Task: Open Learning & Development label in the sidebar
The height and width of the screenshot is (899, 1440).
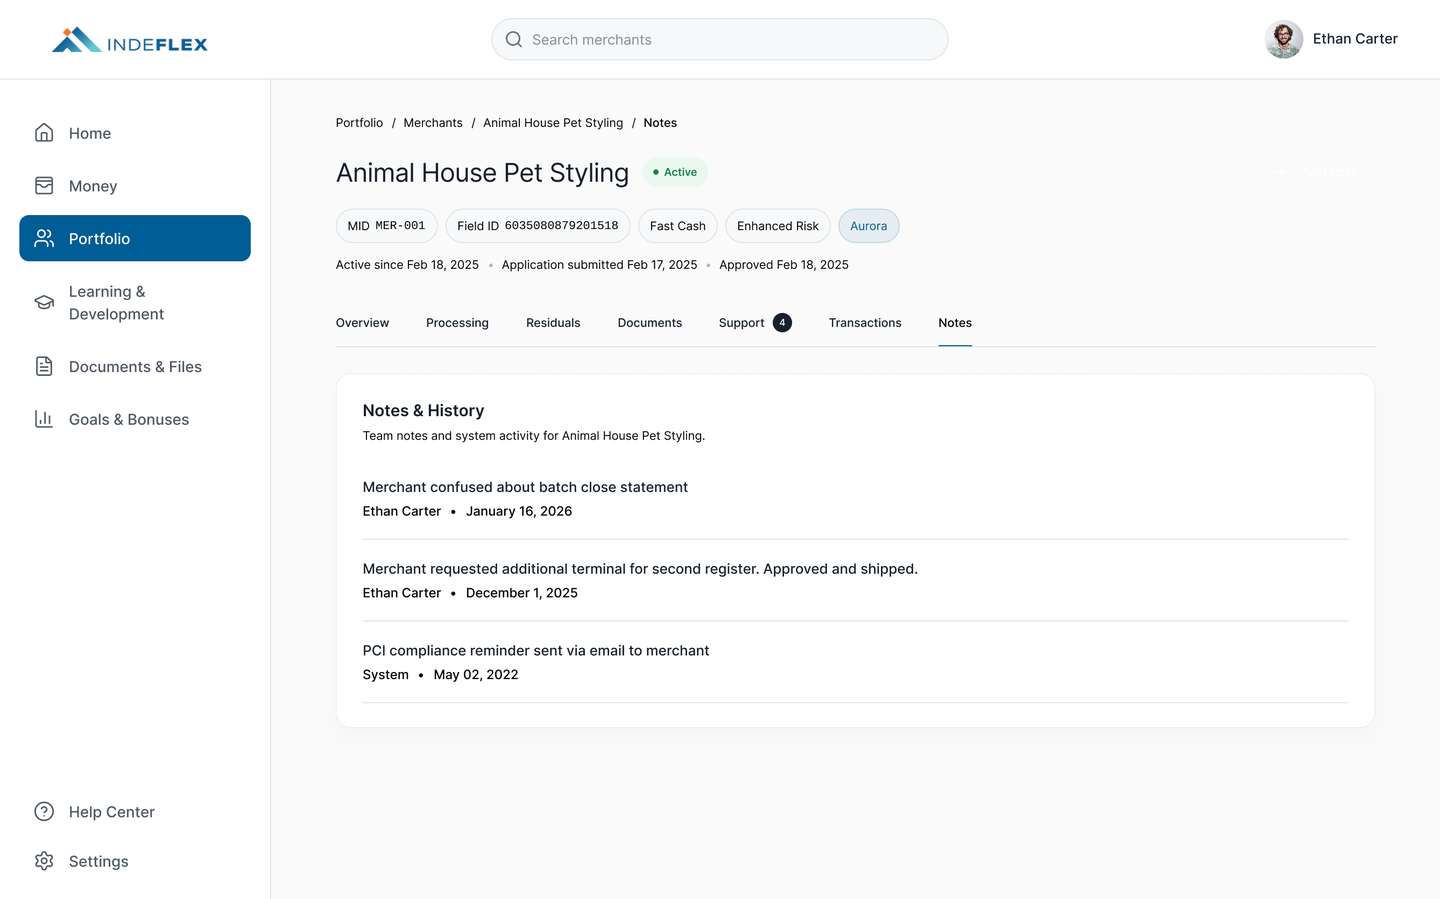Action: [x=116, y=302]
